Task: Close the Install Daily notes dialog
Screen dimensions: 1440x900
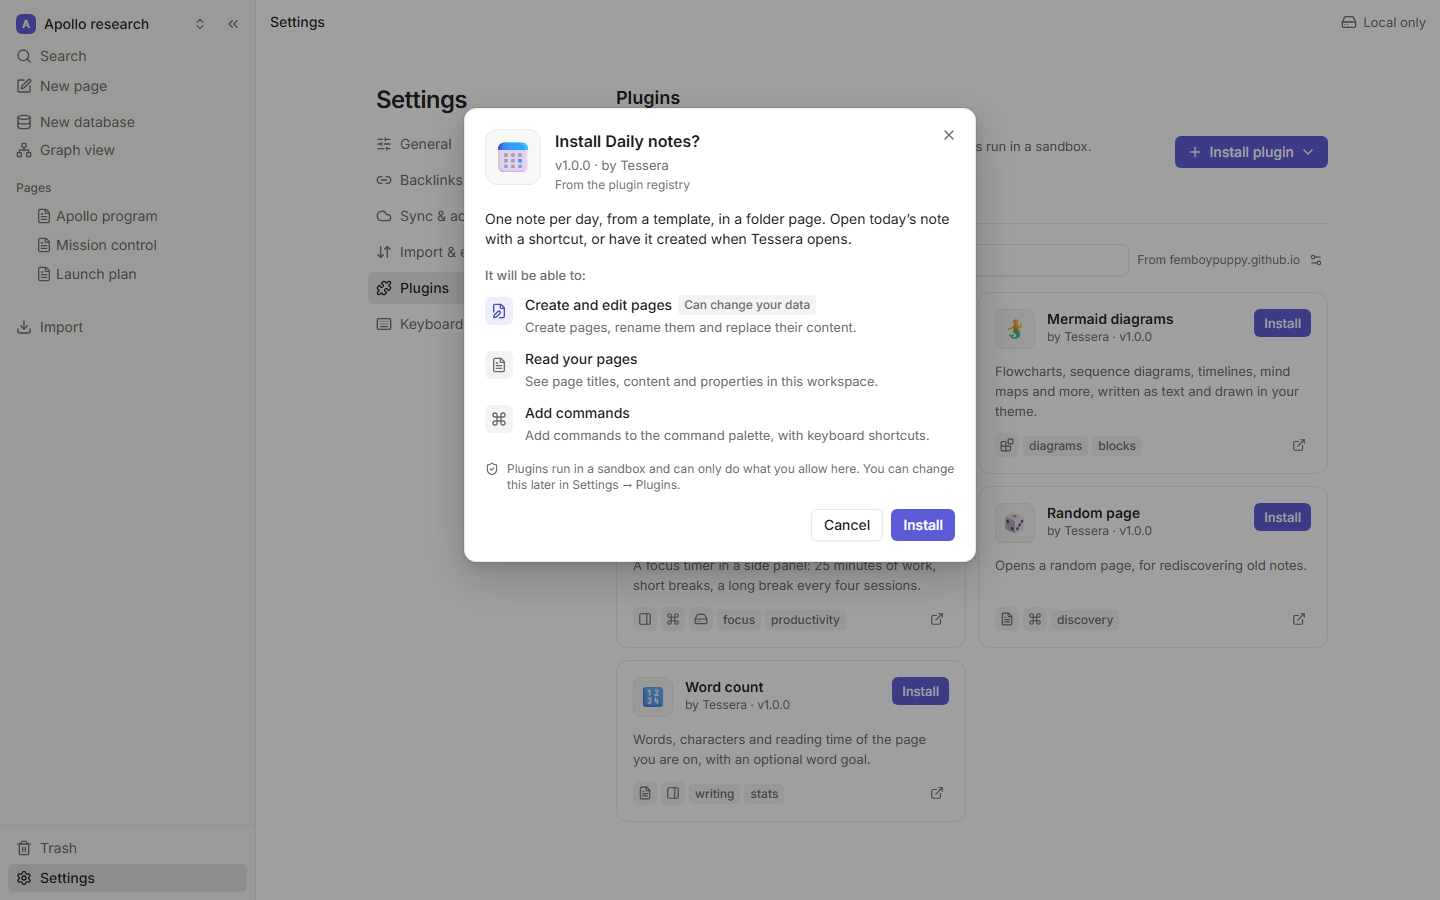Action: click(x=949, y=135)
